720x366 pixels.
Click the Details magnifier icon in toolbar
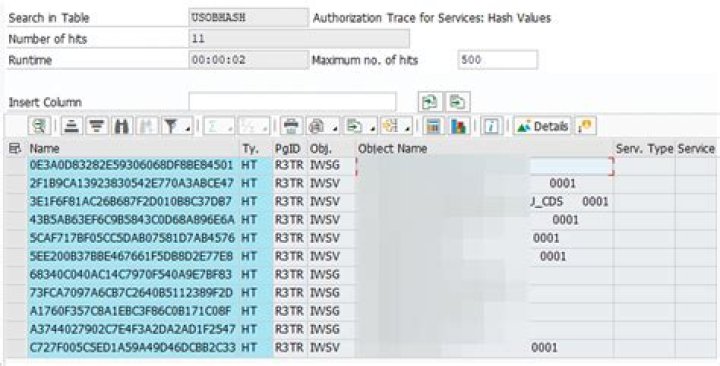point(39,126)
